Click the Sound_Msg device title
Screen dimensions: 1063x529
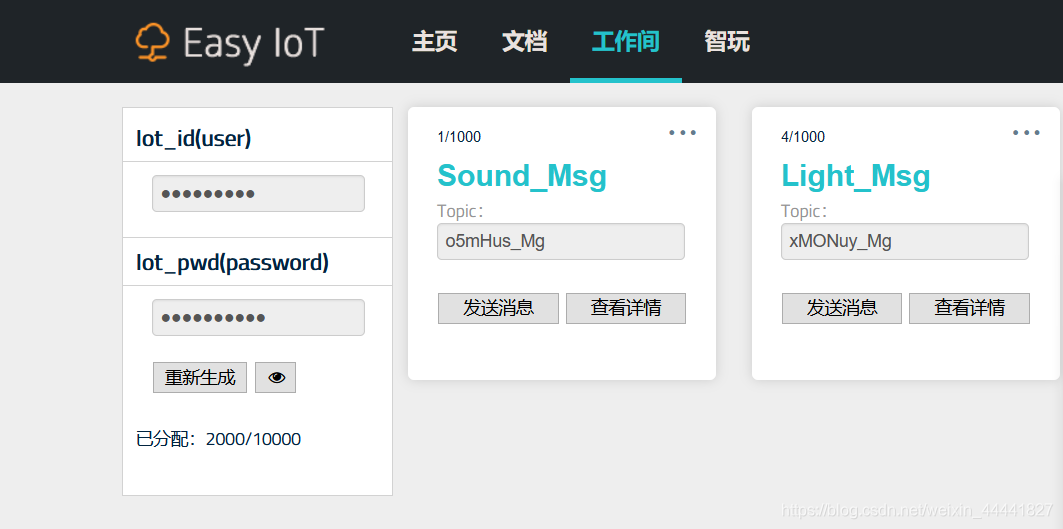point(522,176)
